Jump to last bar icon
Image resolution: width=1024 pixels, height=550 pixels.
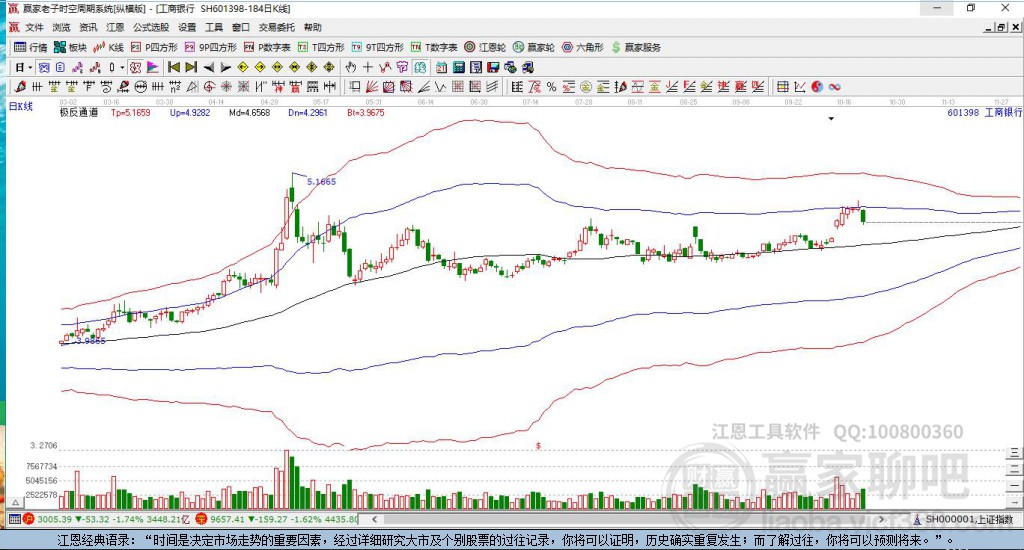click(191, 67)
